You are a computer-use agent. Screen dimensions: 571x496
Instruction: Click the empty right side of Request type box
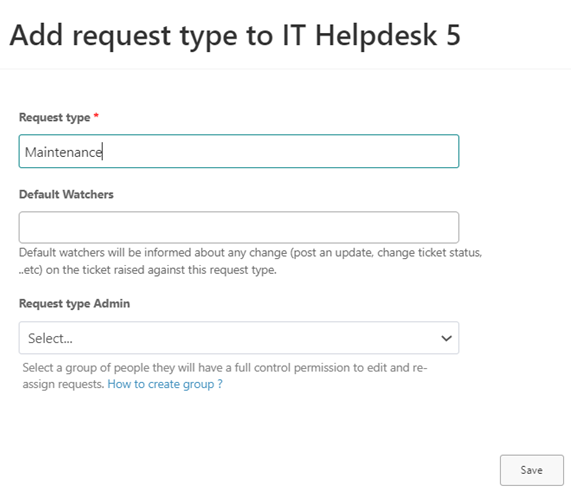click(x=280, y=151)
